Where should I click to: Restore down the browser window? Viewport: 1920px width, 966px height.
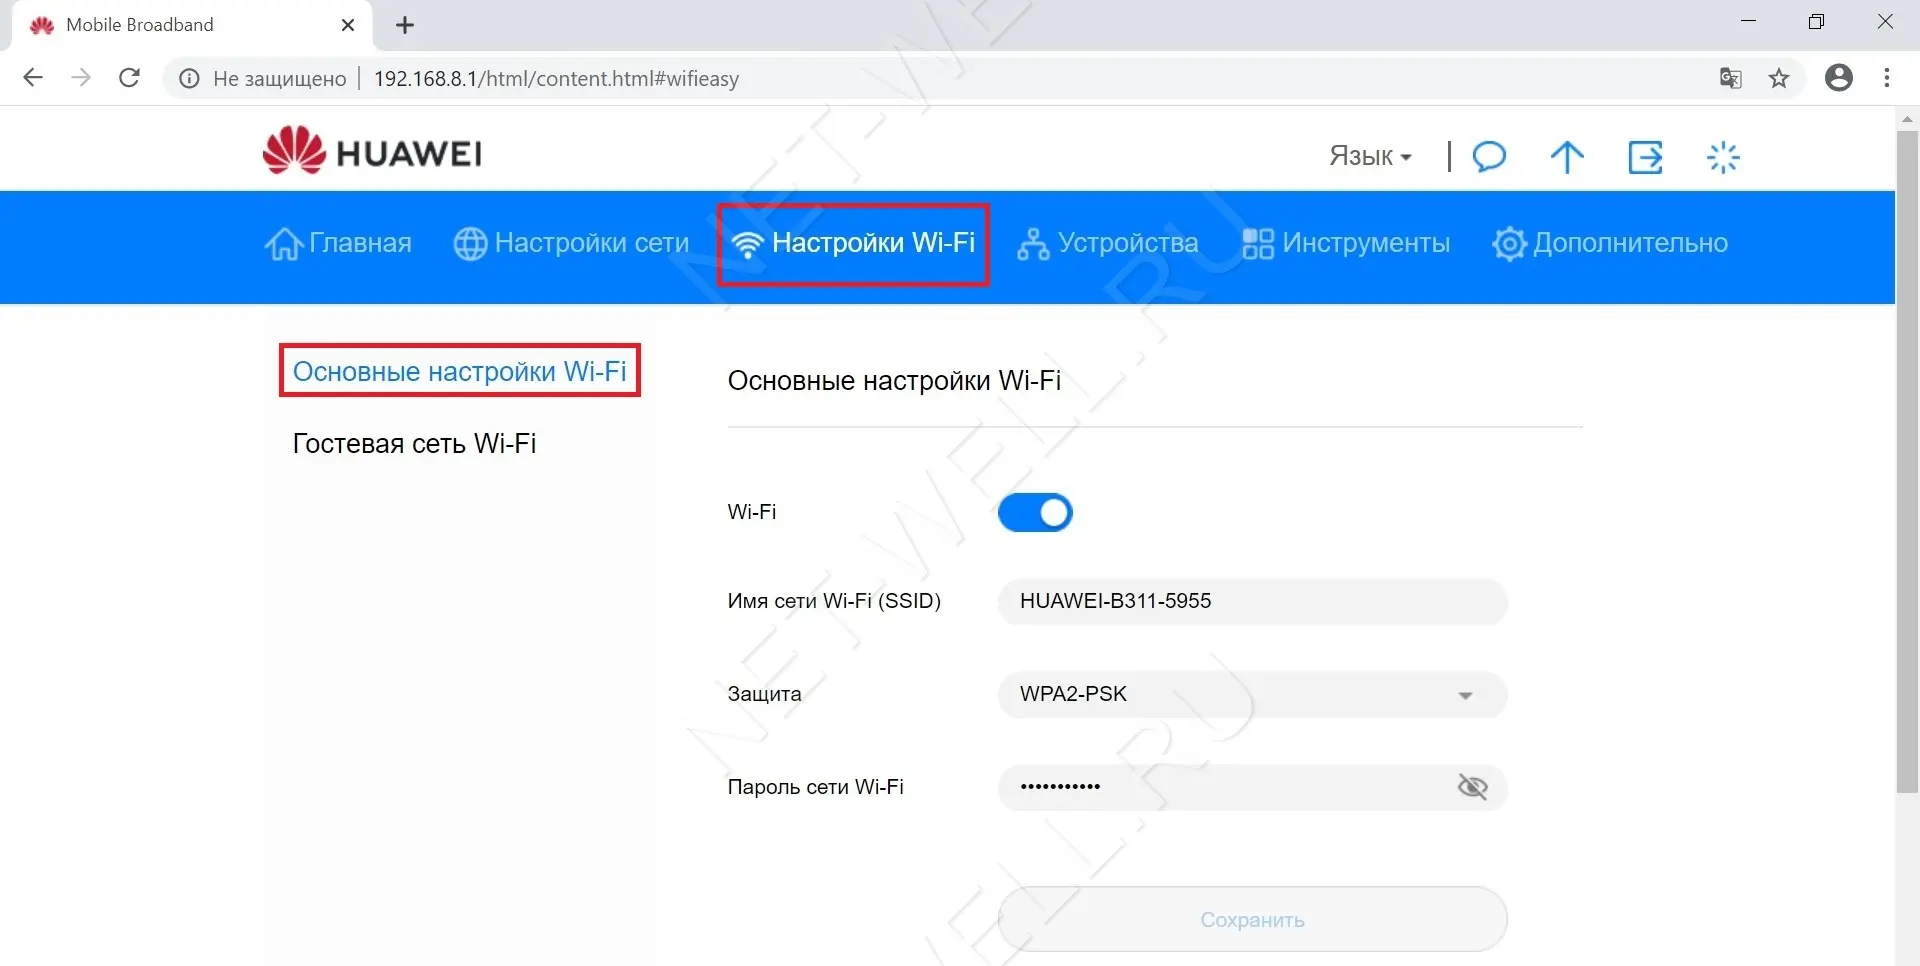click(x=1817, y=21)
